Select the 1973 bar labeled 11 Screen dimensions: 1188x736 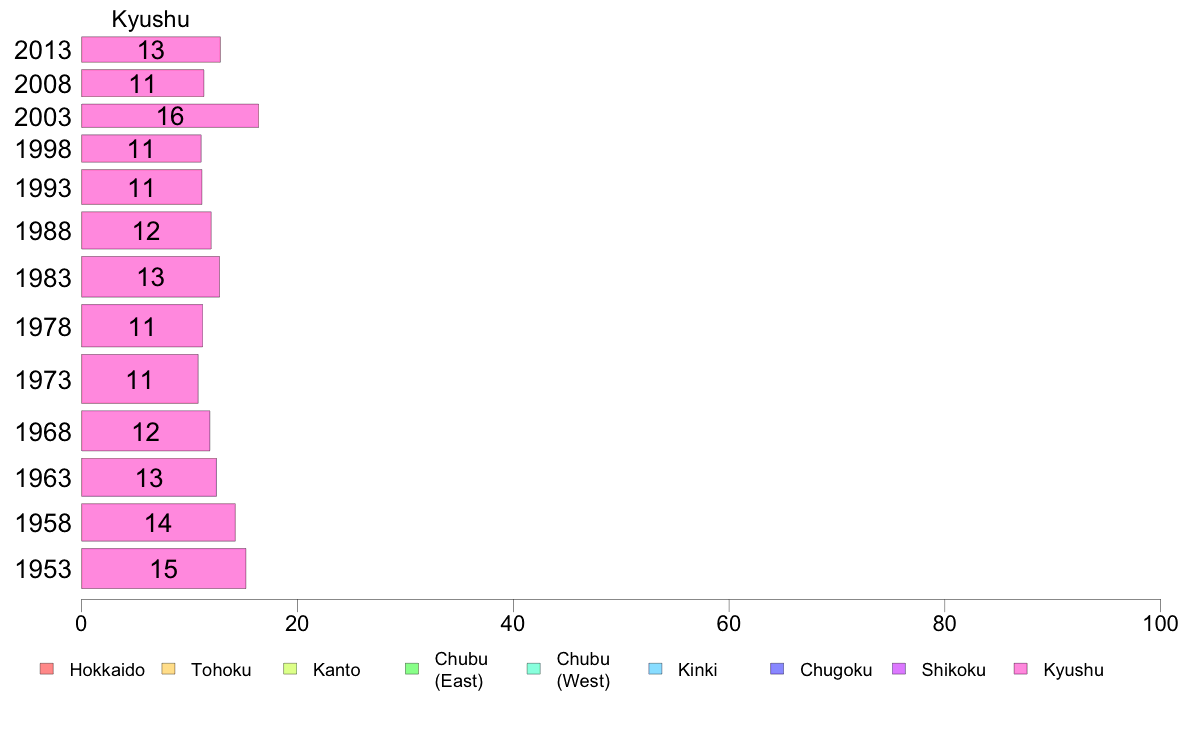click(x=140, y=379)
